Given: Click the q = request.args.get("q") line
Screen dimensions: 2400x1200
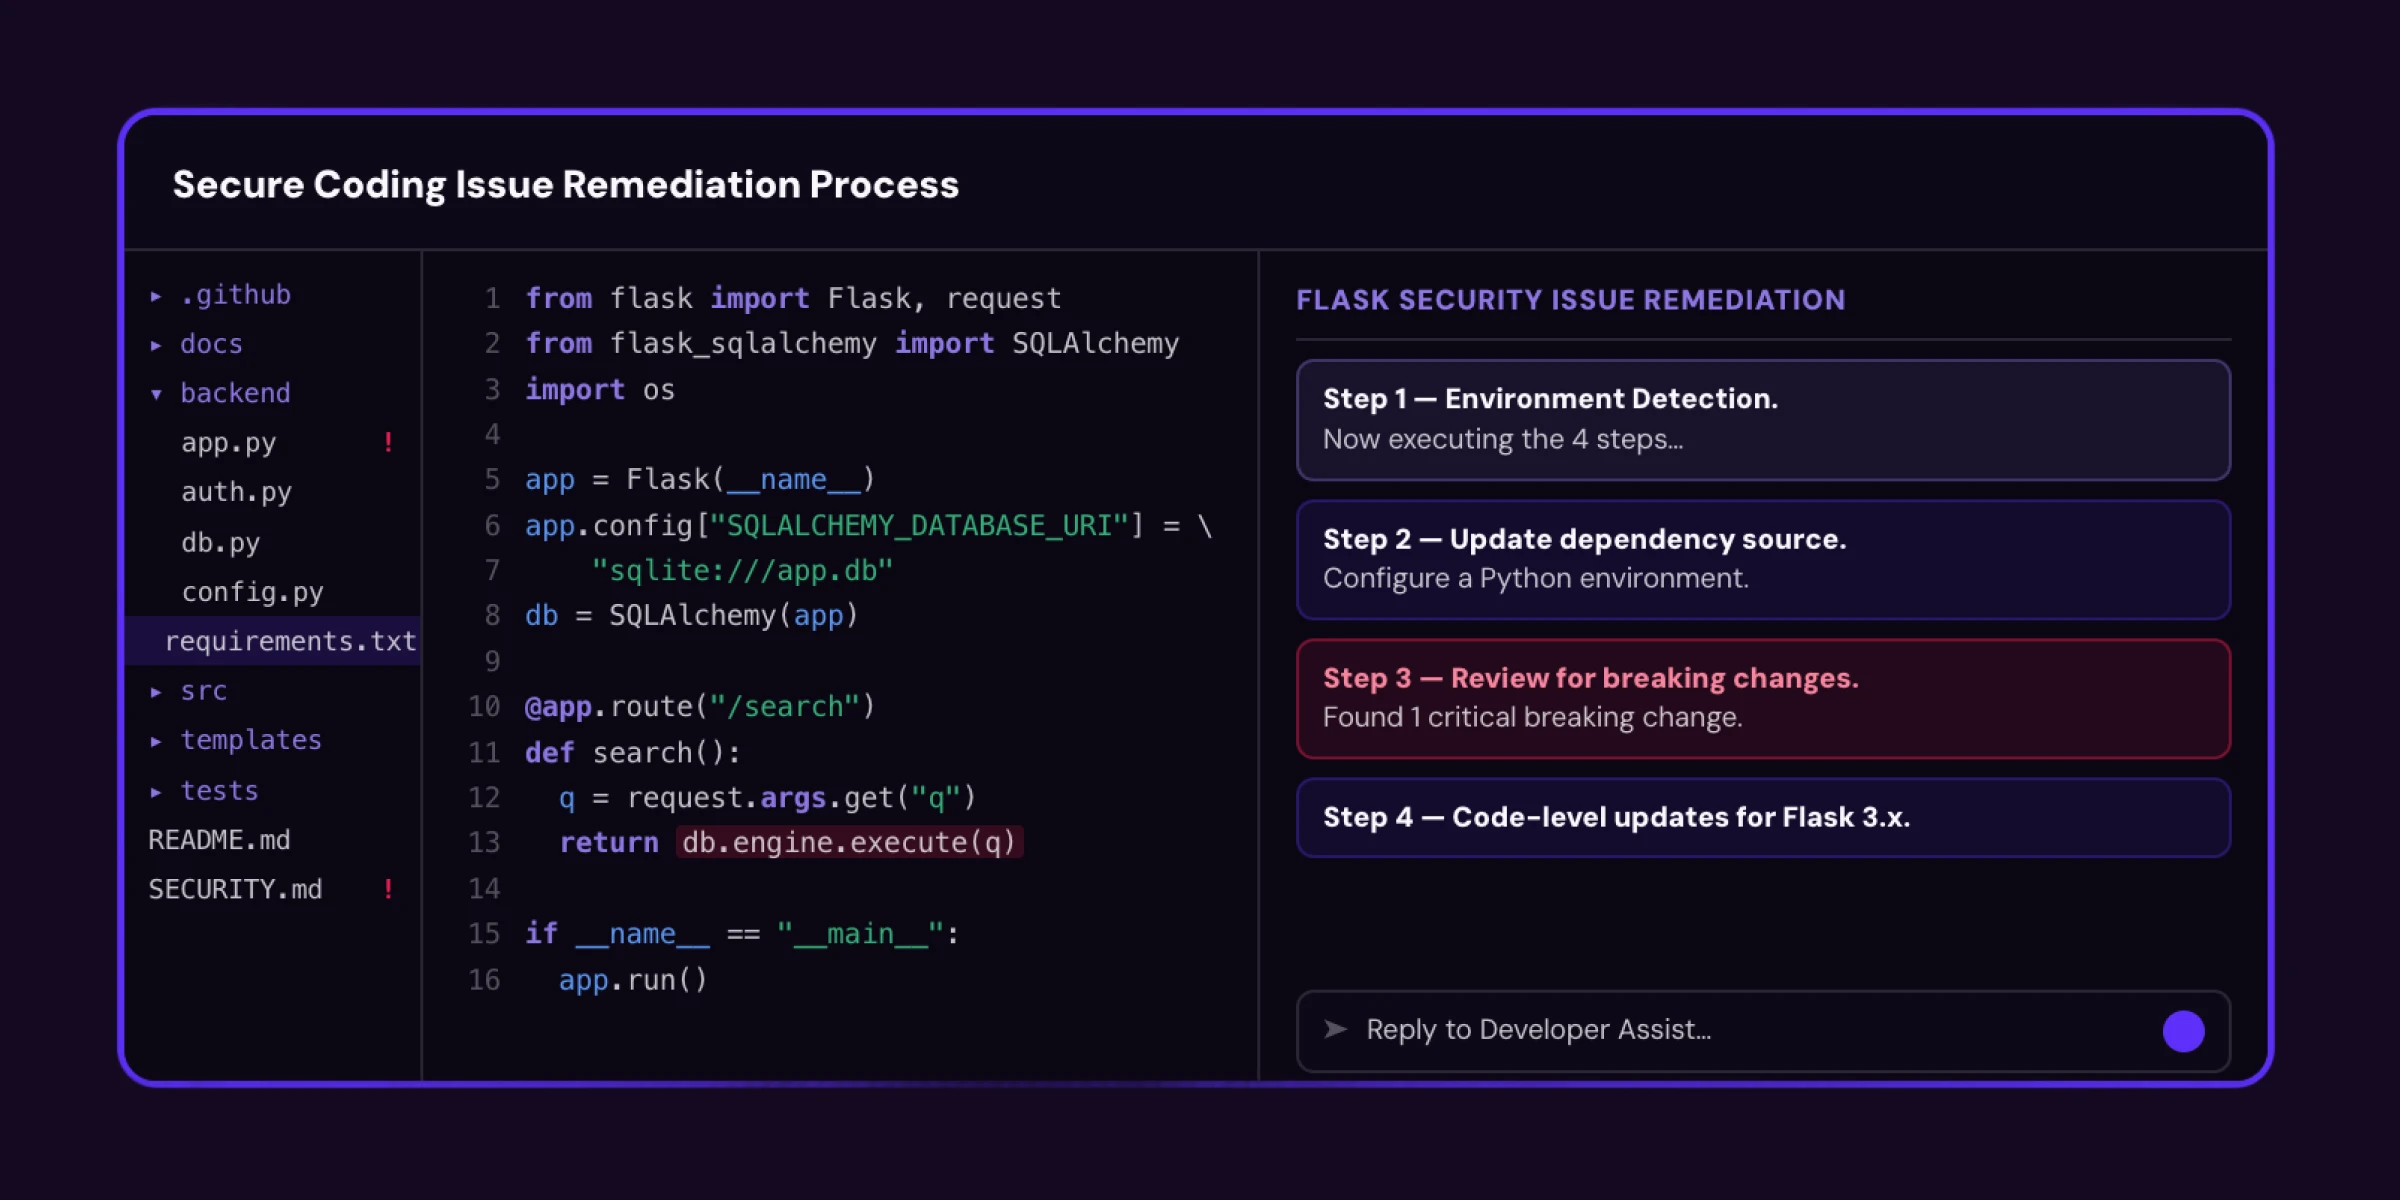Looking at the screenshot, I should click(x=767, y=797).
